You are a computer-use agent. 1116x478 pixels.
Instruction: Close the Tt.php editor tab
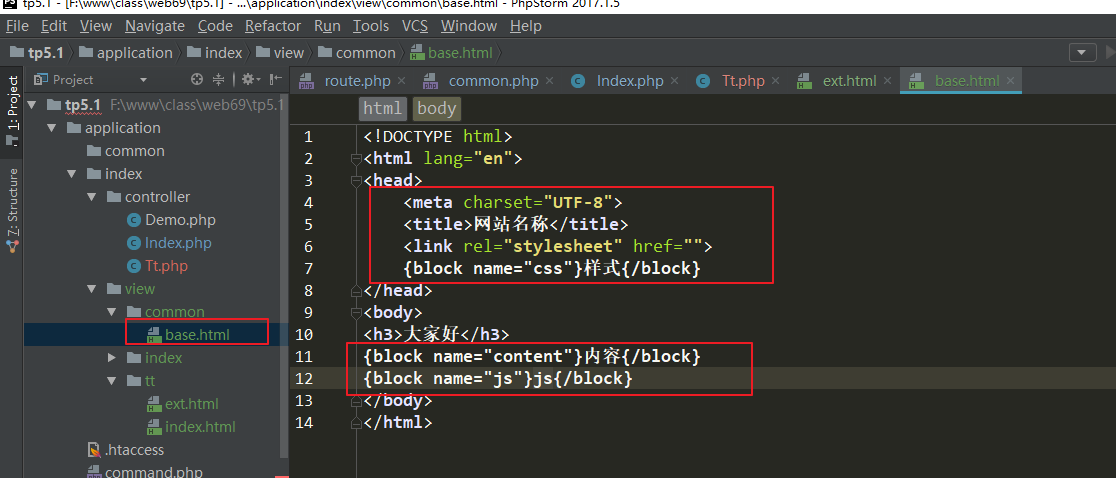click(x=776, y=81)
